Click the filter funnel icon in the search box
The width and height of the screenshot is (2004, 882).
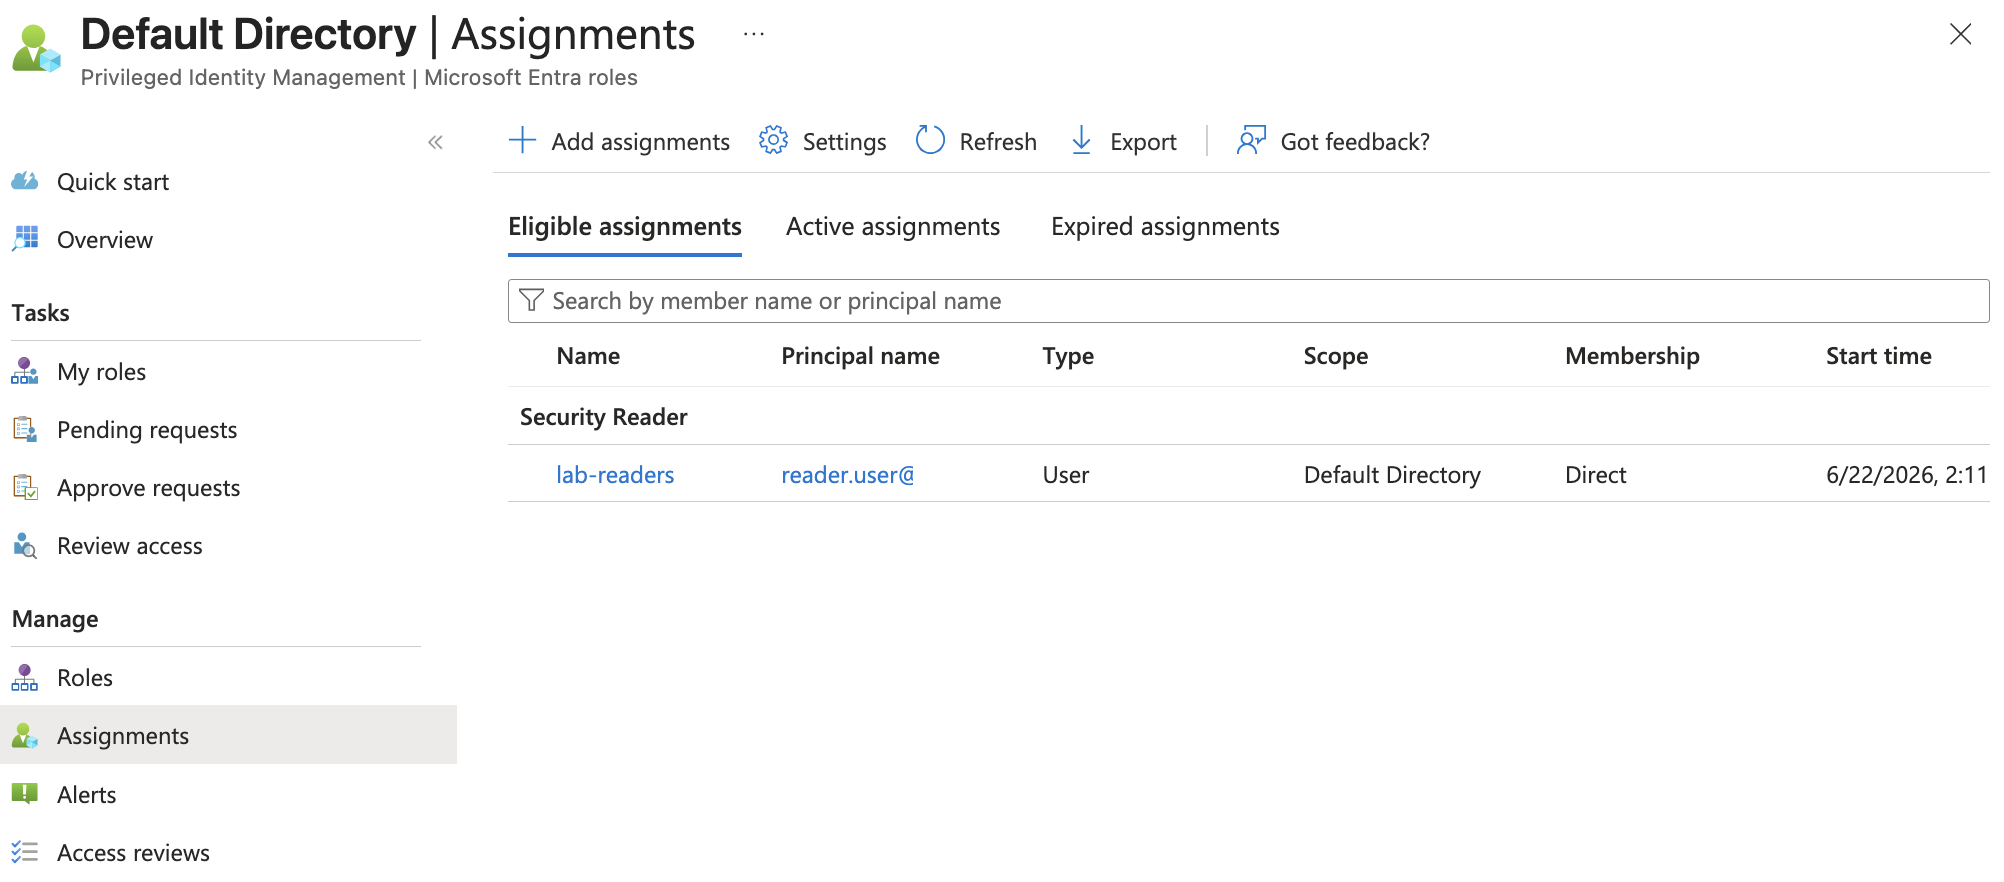(x=532, y=300)
